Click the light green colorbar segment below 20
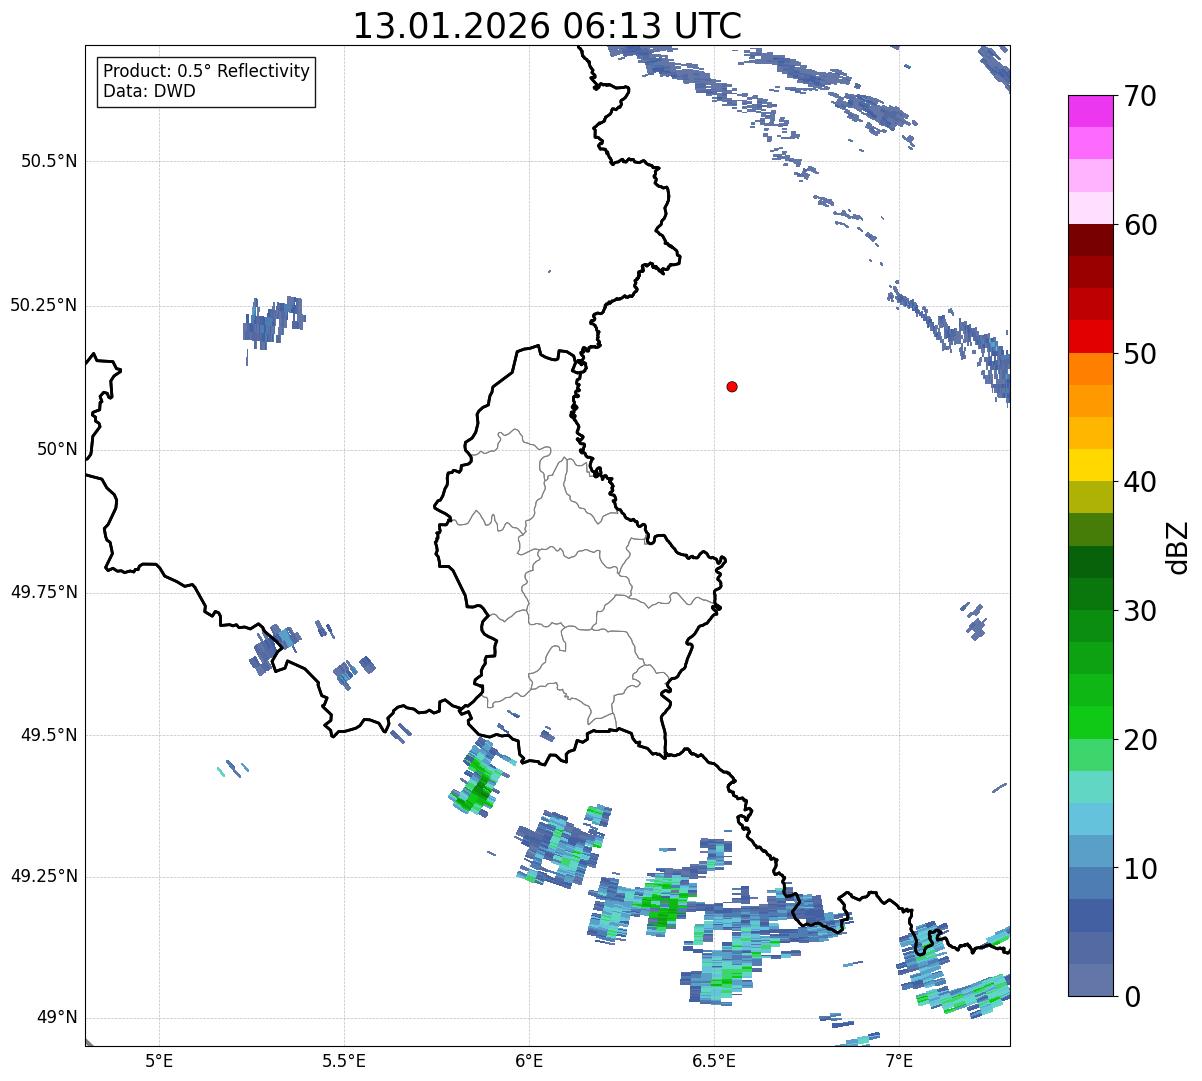 click(1091, 754)
